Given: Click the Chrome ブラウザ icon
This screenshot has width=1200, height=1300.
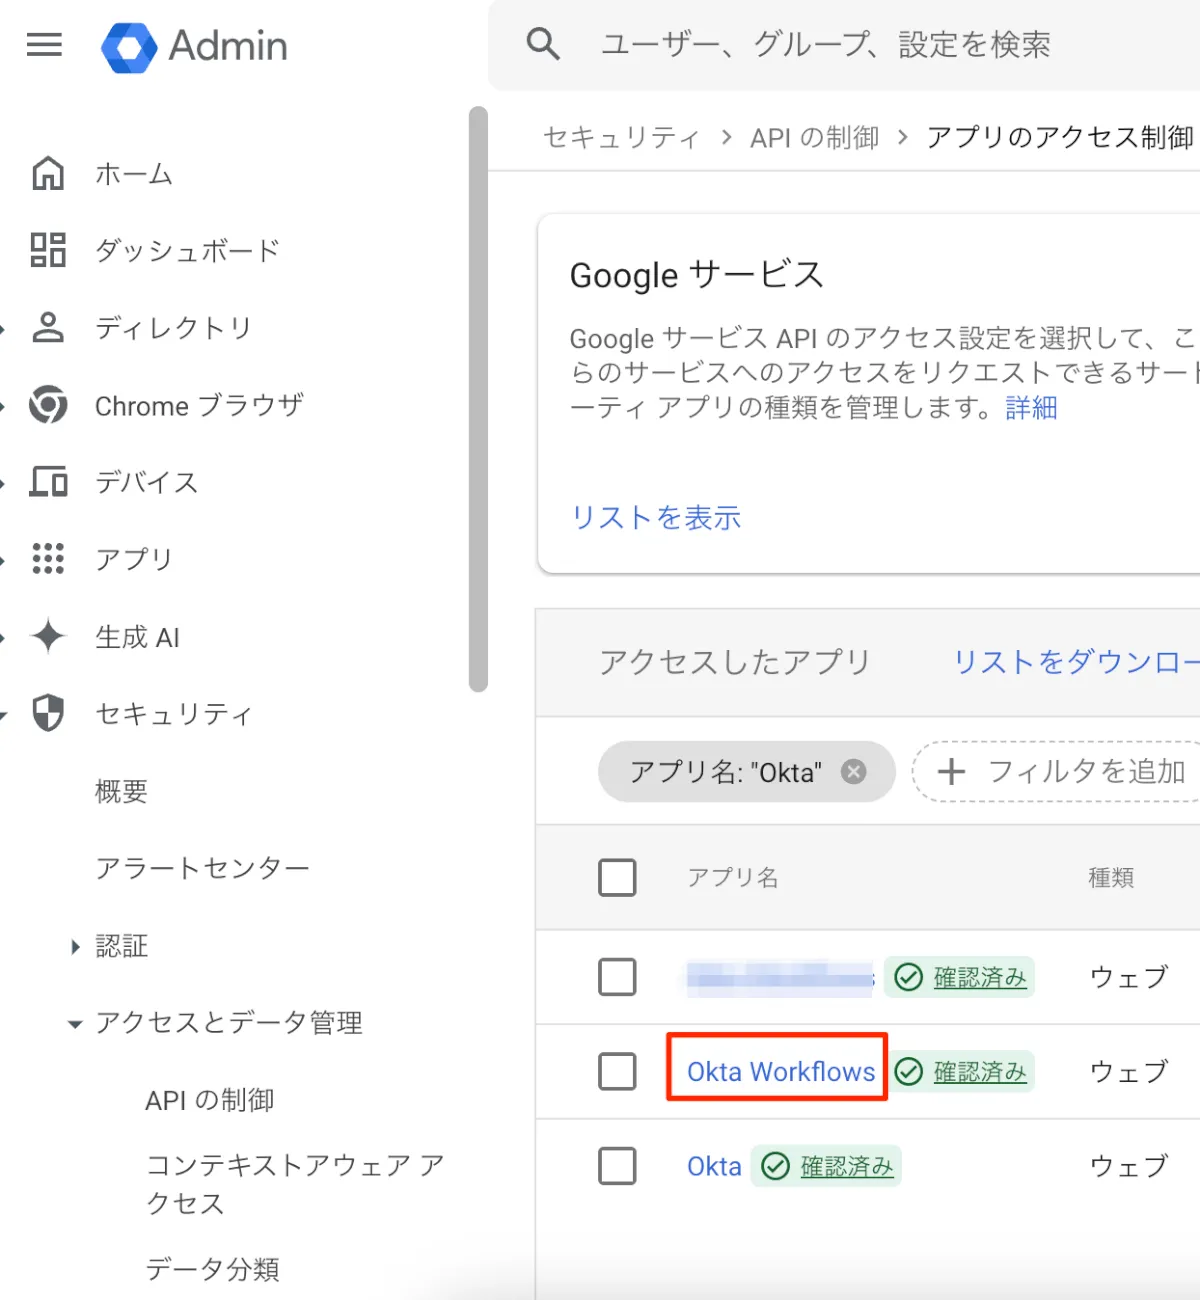Looking at the screenshot, I should [48, 405].
